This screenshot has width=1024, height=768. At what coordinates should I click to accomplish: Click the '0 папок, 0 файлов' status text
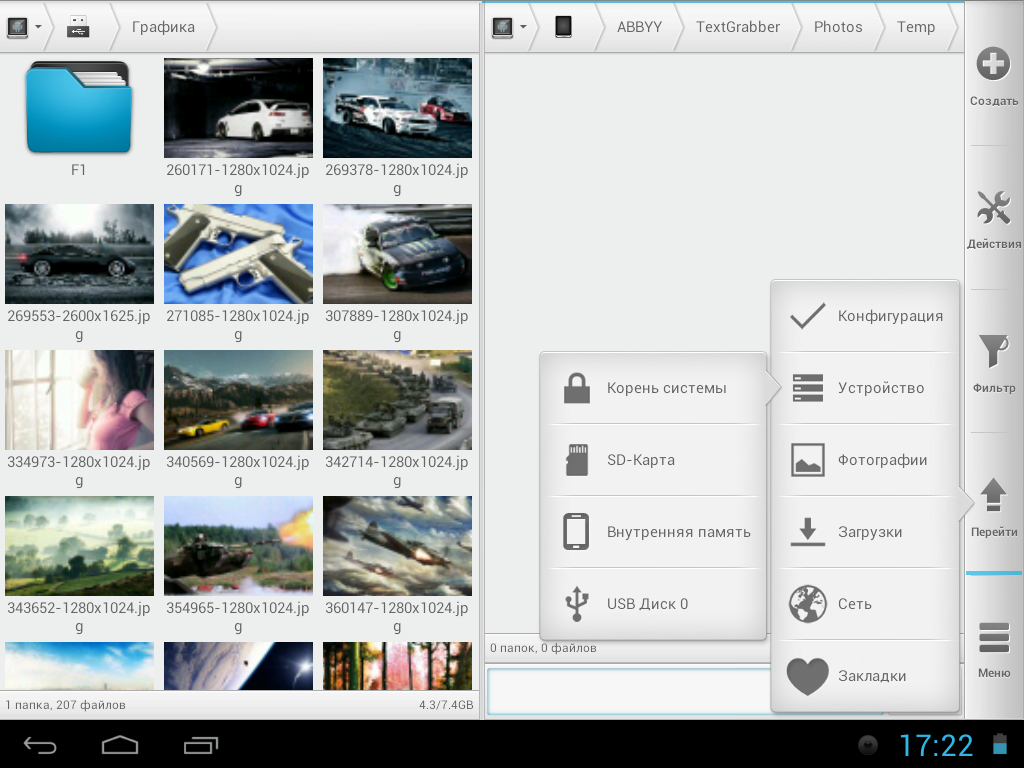[x=543, y=648]
